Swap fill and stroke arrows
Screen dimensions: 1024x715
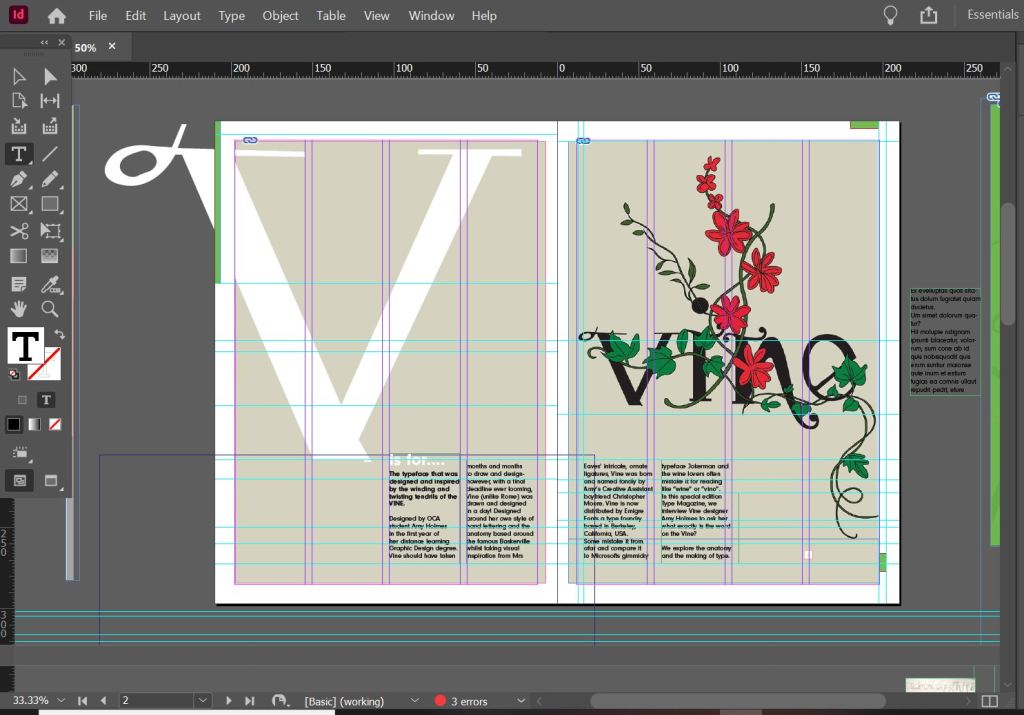(60, 334)
